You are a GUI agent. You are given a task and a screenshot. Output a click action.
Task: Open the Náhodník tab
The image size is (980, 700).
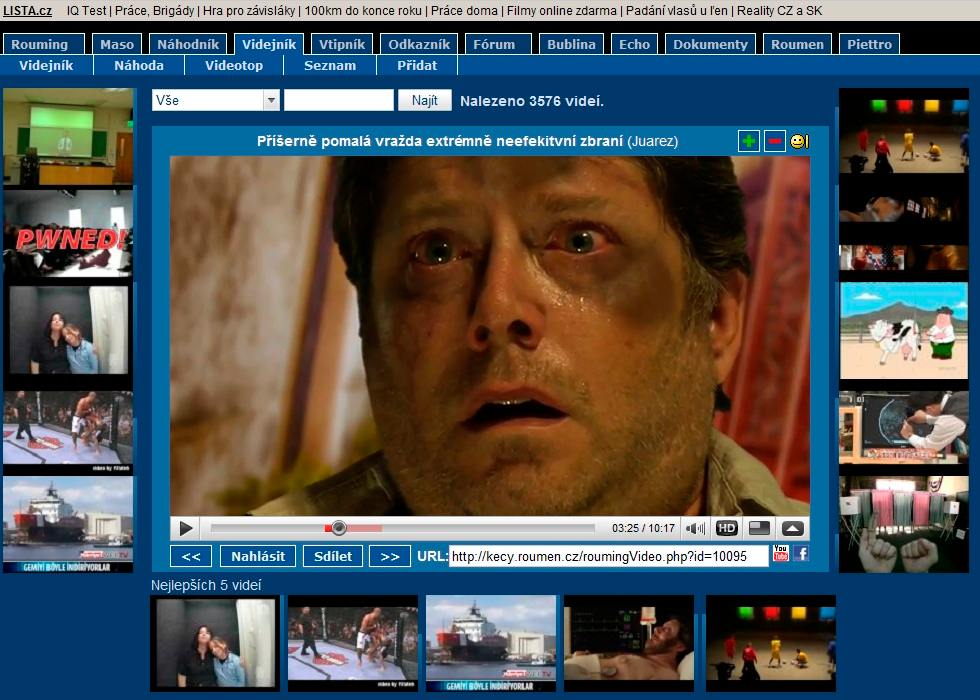coord(188,44)
